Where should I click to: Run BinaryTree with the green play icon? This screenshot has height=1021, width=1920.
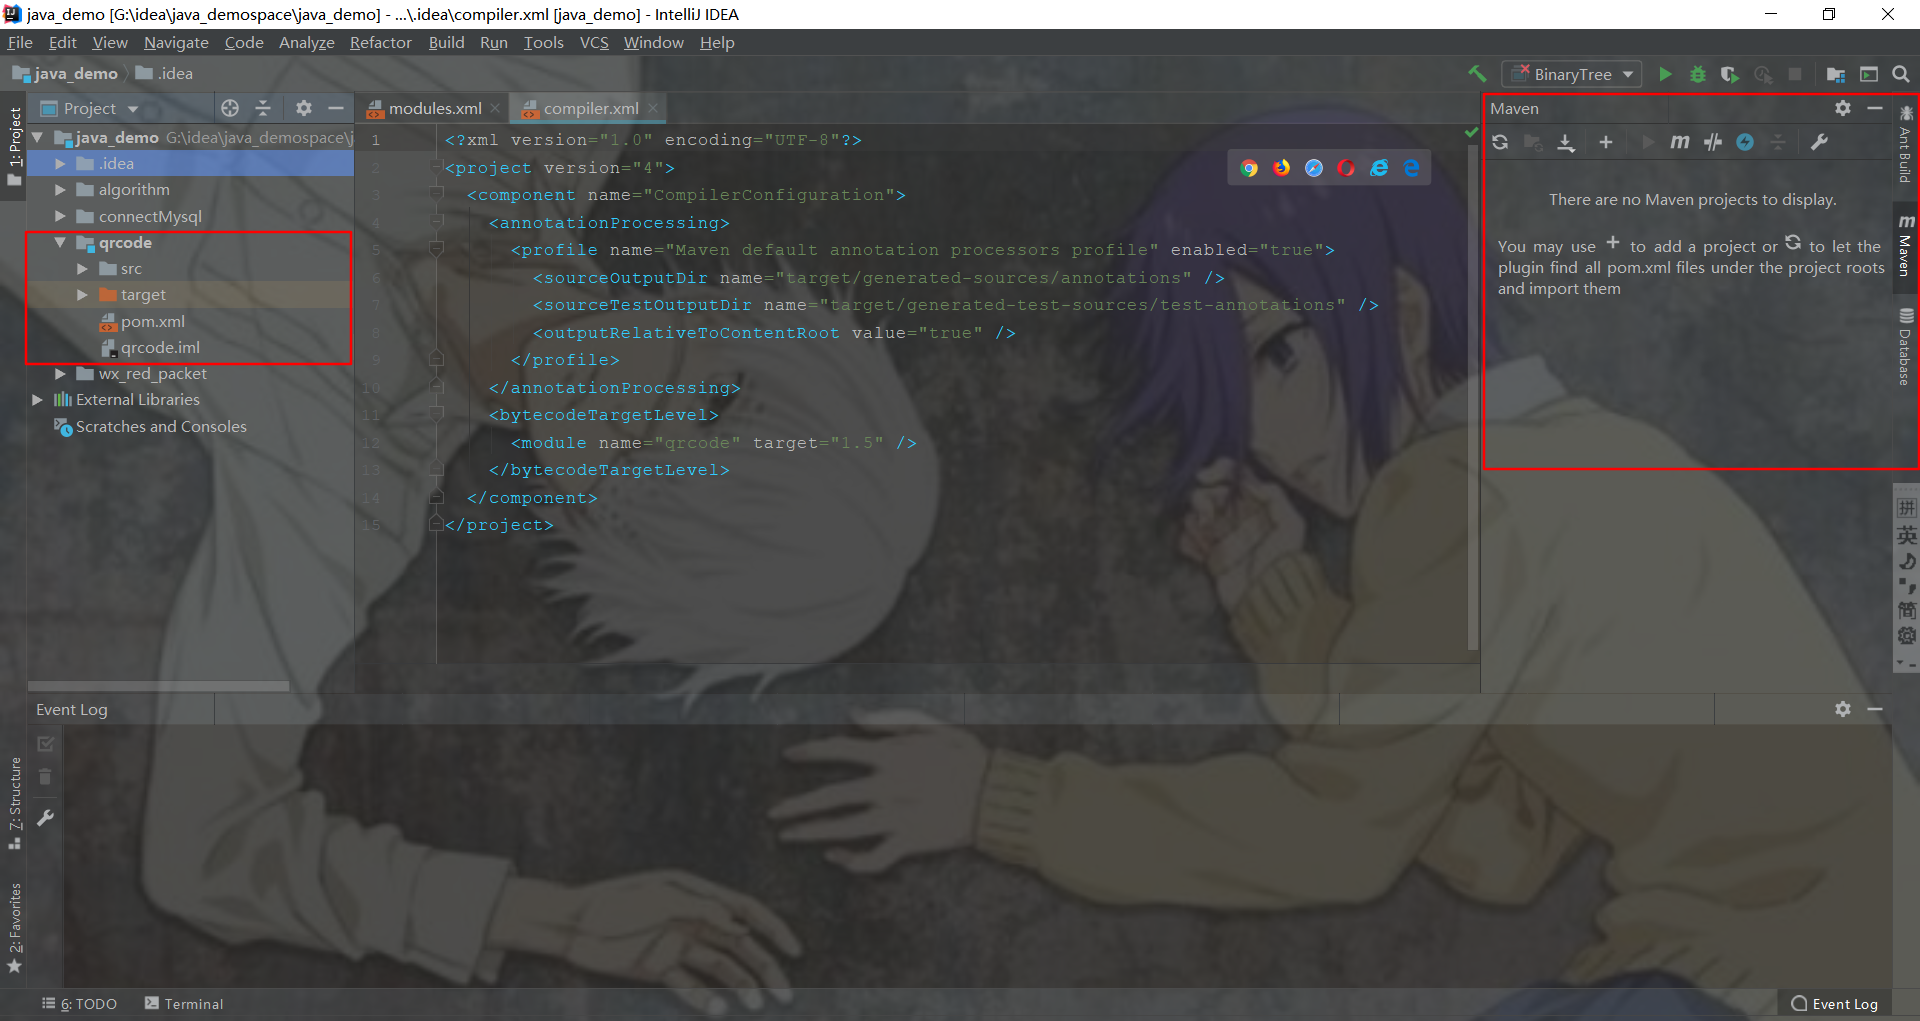(x=1665, y=74)
